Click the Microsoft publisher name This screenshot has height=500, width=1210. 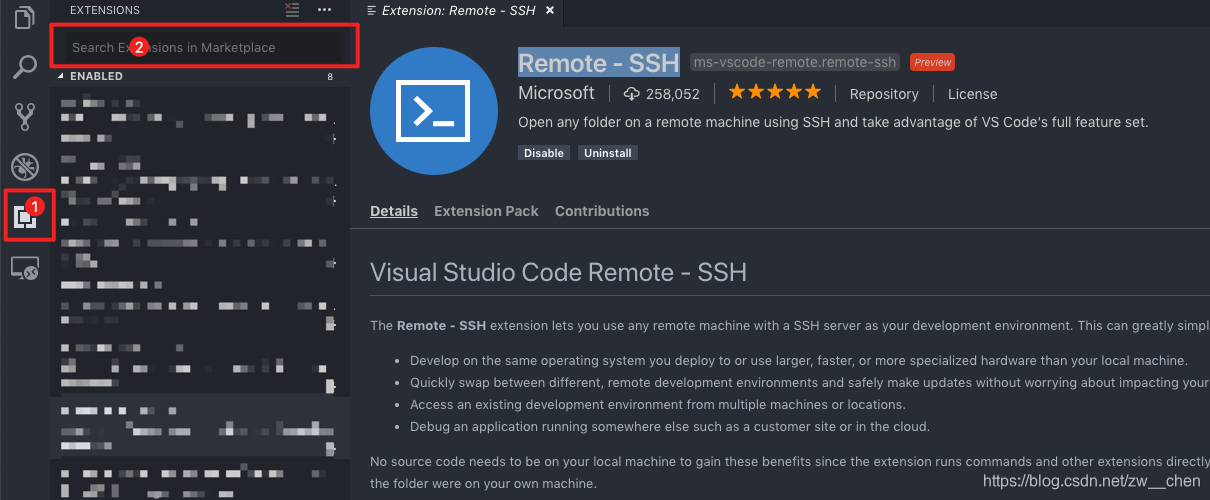point(556,93)
